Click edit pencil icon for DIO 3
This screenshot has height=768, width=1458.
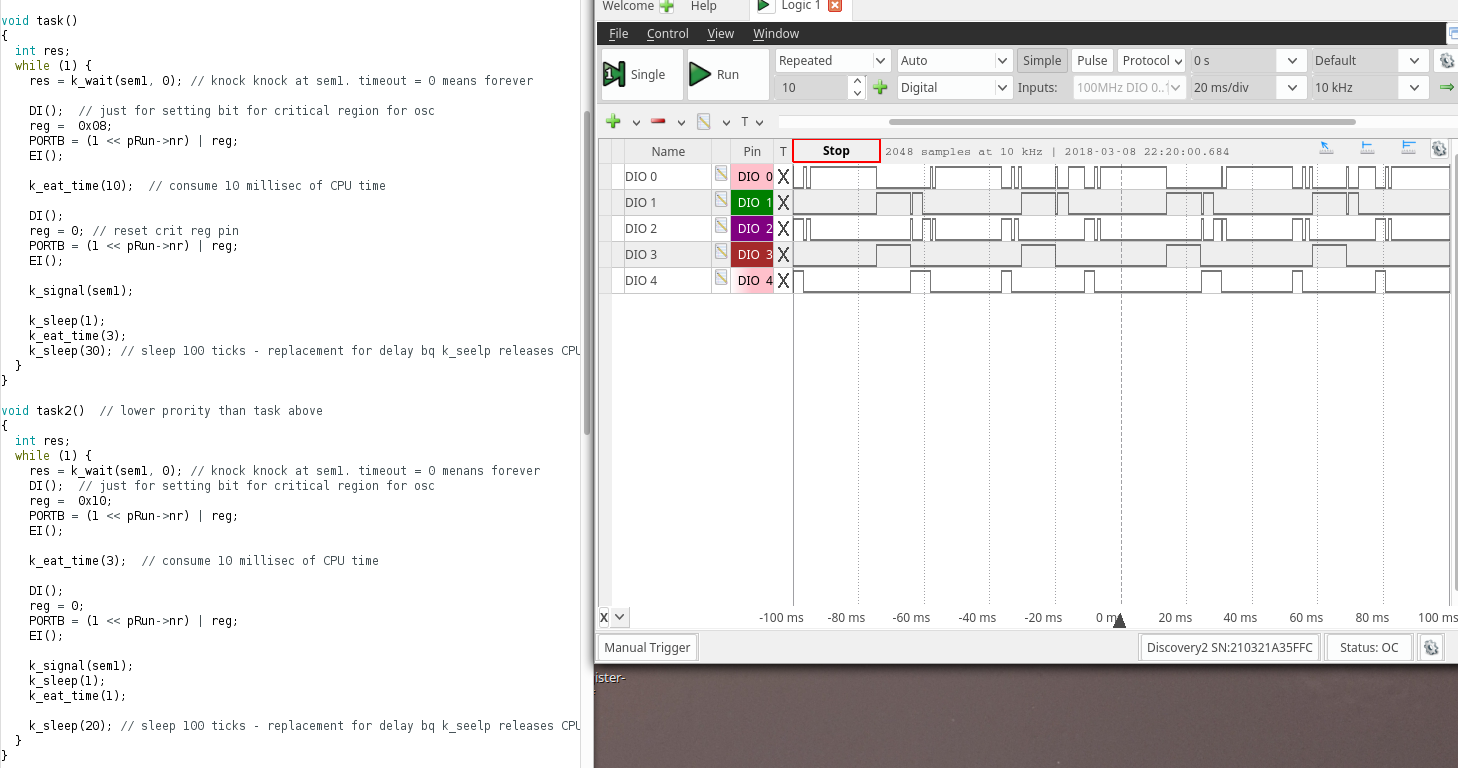pos(720,253)
